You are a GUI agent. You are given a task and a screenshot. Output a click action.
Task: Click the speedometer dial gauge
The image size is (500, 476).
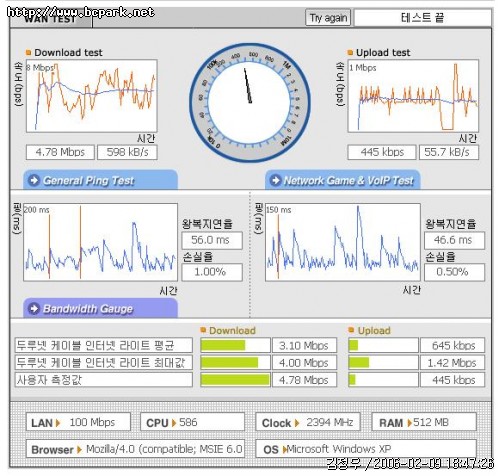tap(250, 103)
